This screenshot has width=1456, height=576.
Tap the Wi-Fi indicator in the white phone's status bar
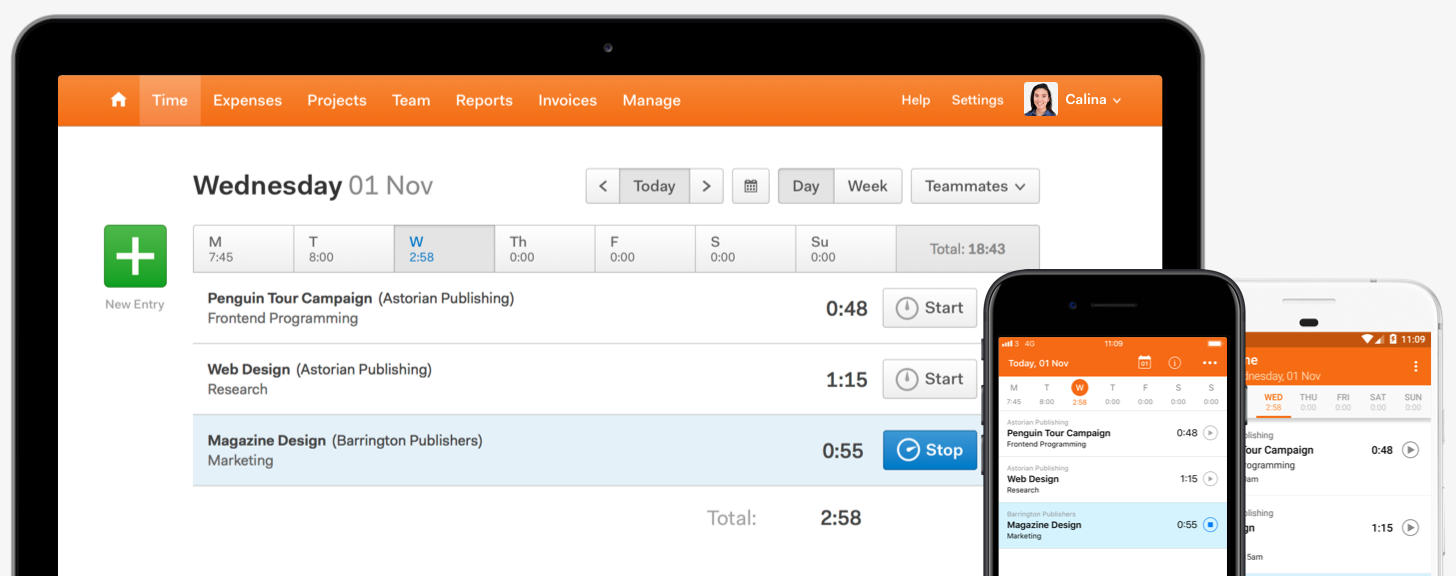pos(1367,339)
